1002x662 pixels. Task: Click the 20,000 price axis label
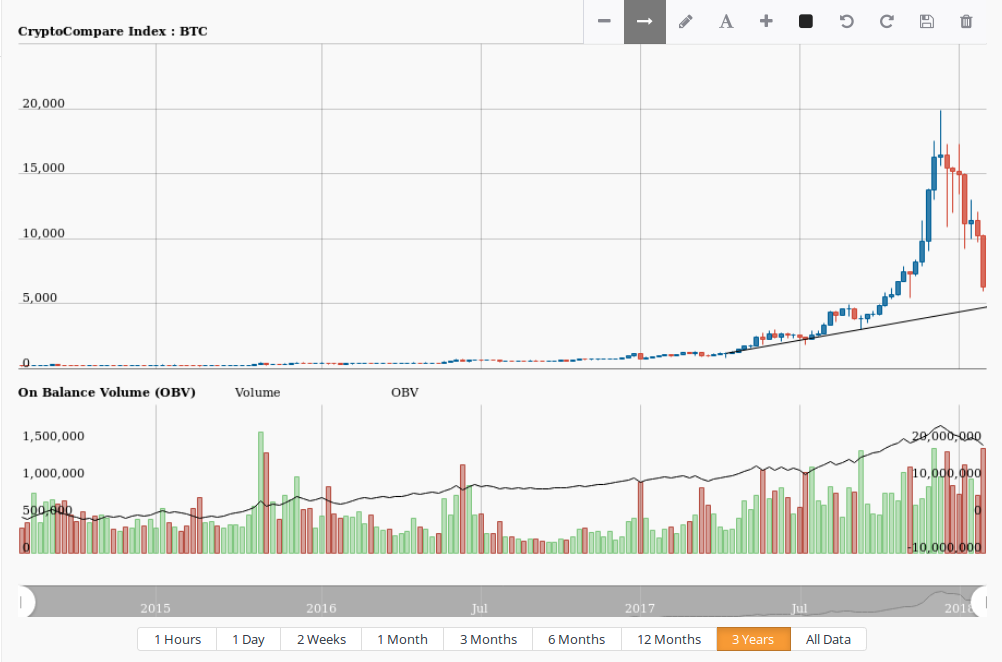[43, 104]
